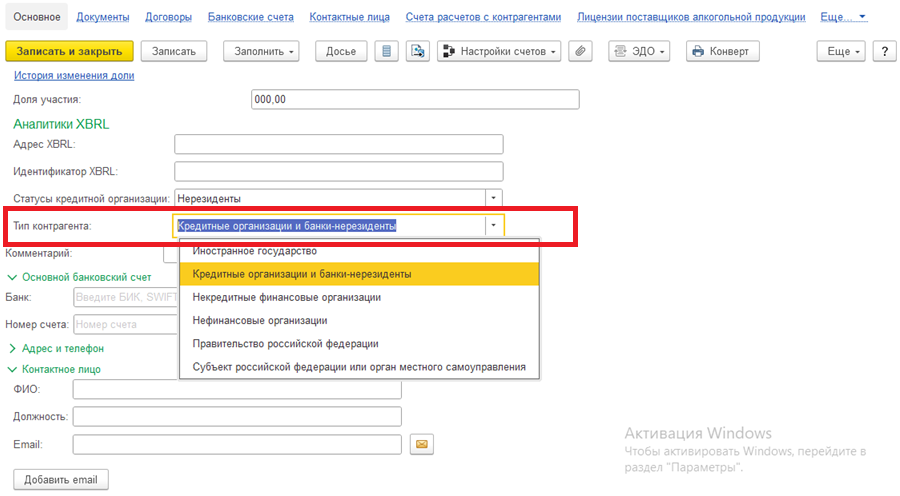This screenshot has height=496, width=900.
Task: Choose Иностранное государство option in list
Action: (254, 250)
